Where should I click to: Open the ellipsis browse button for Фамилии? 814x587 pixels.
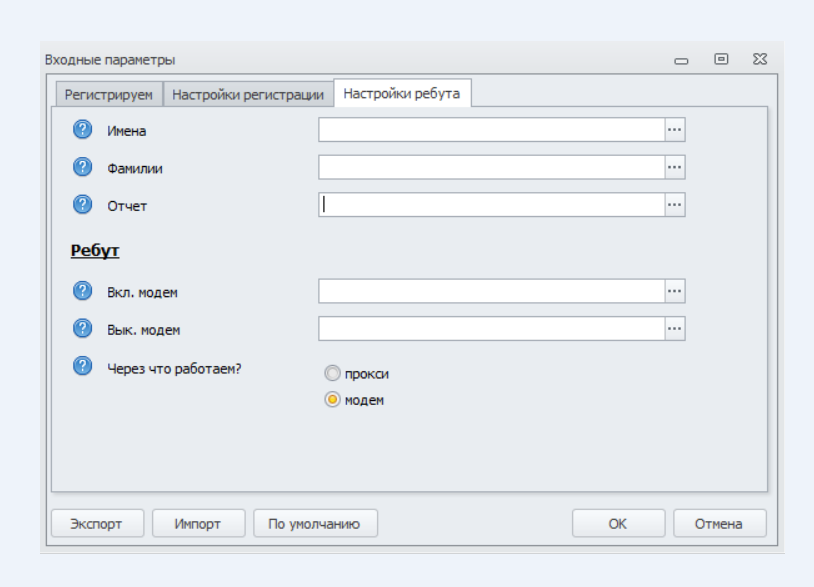click(x=675, y=167)
